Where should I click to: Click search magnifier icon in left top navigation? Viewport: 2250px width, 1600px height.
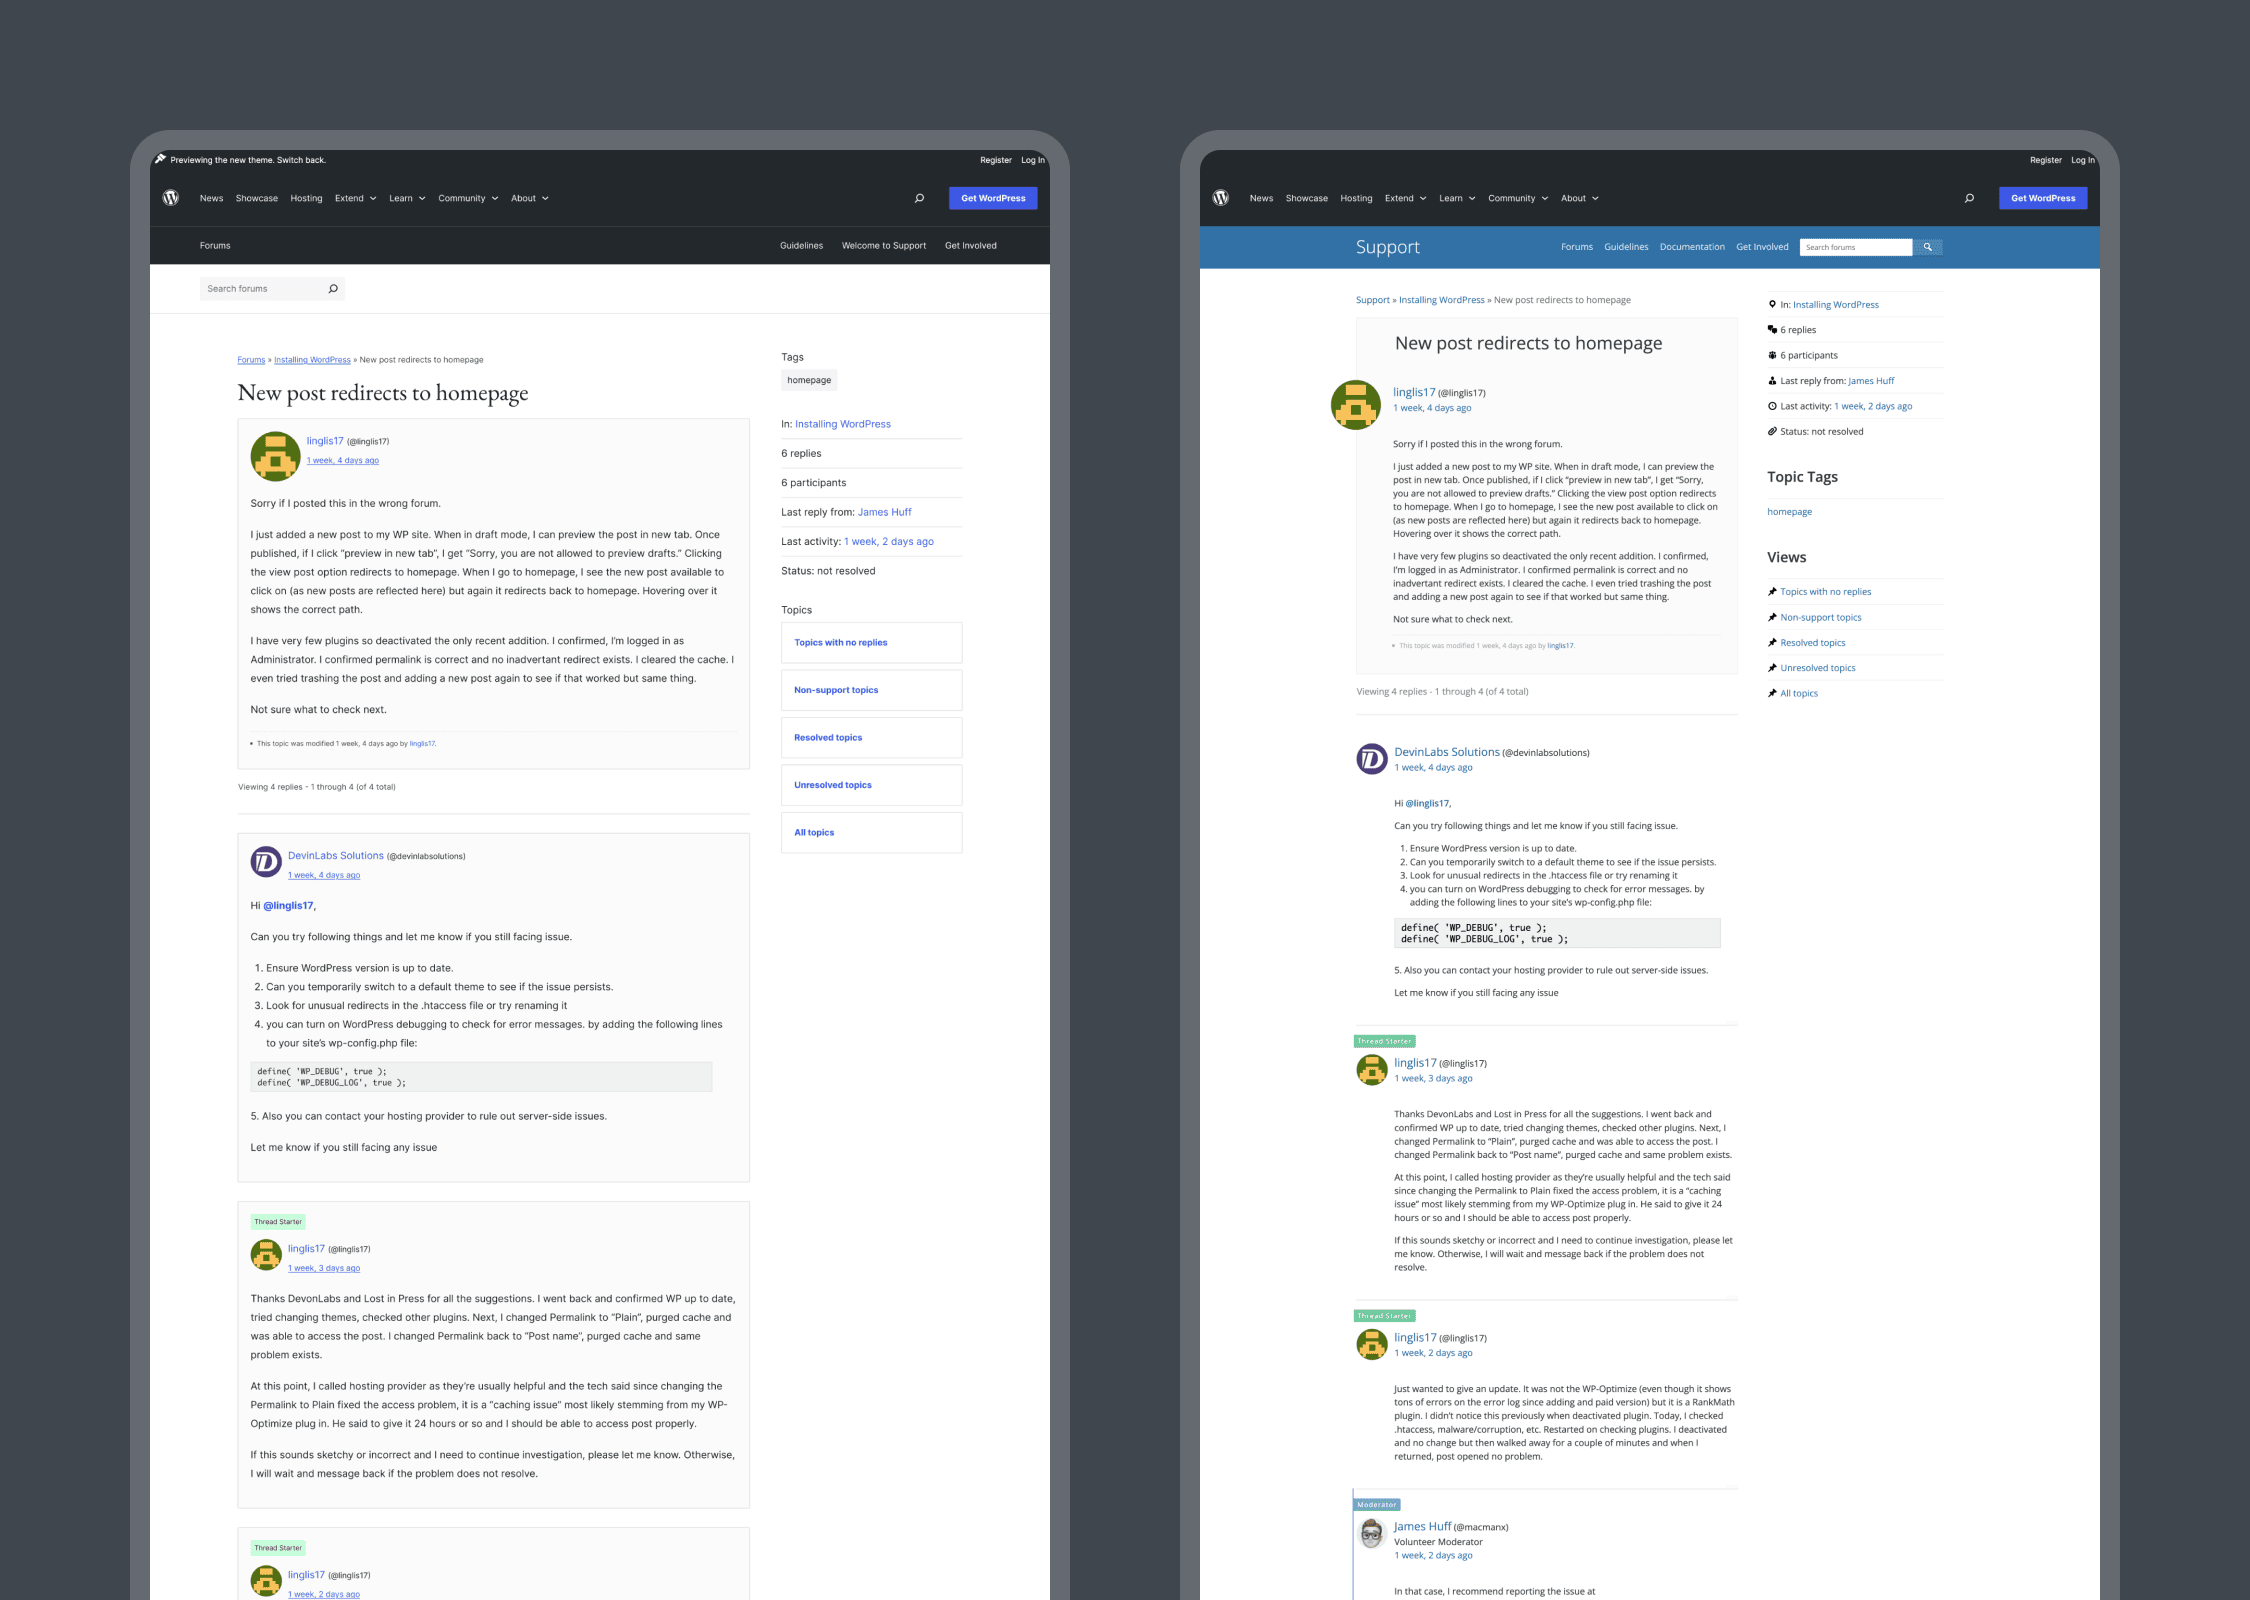coord(919,198)
